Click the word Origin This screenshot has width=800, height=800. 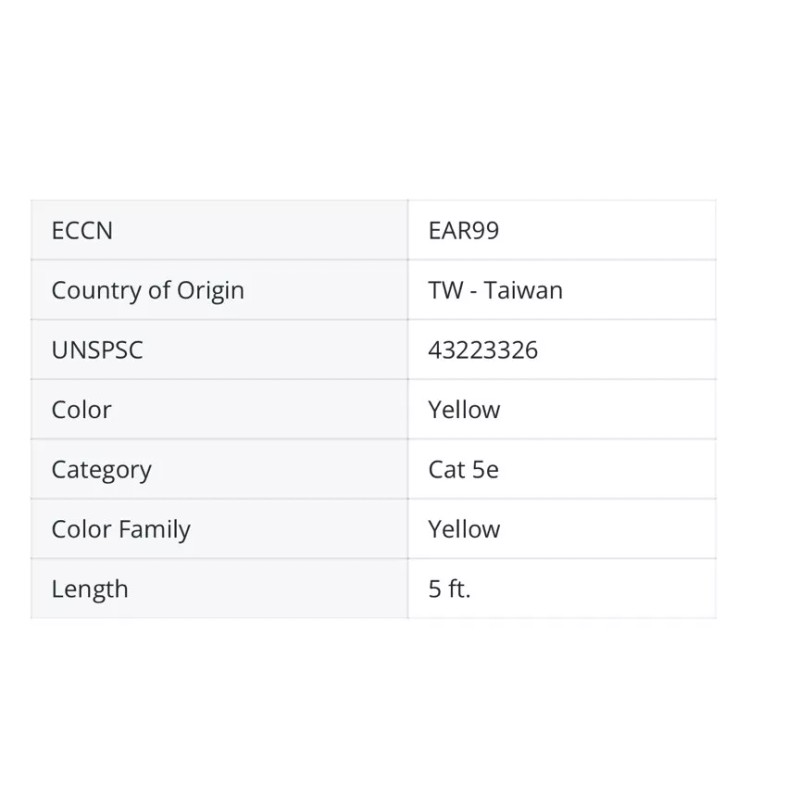tap(210, 291)
